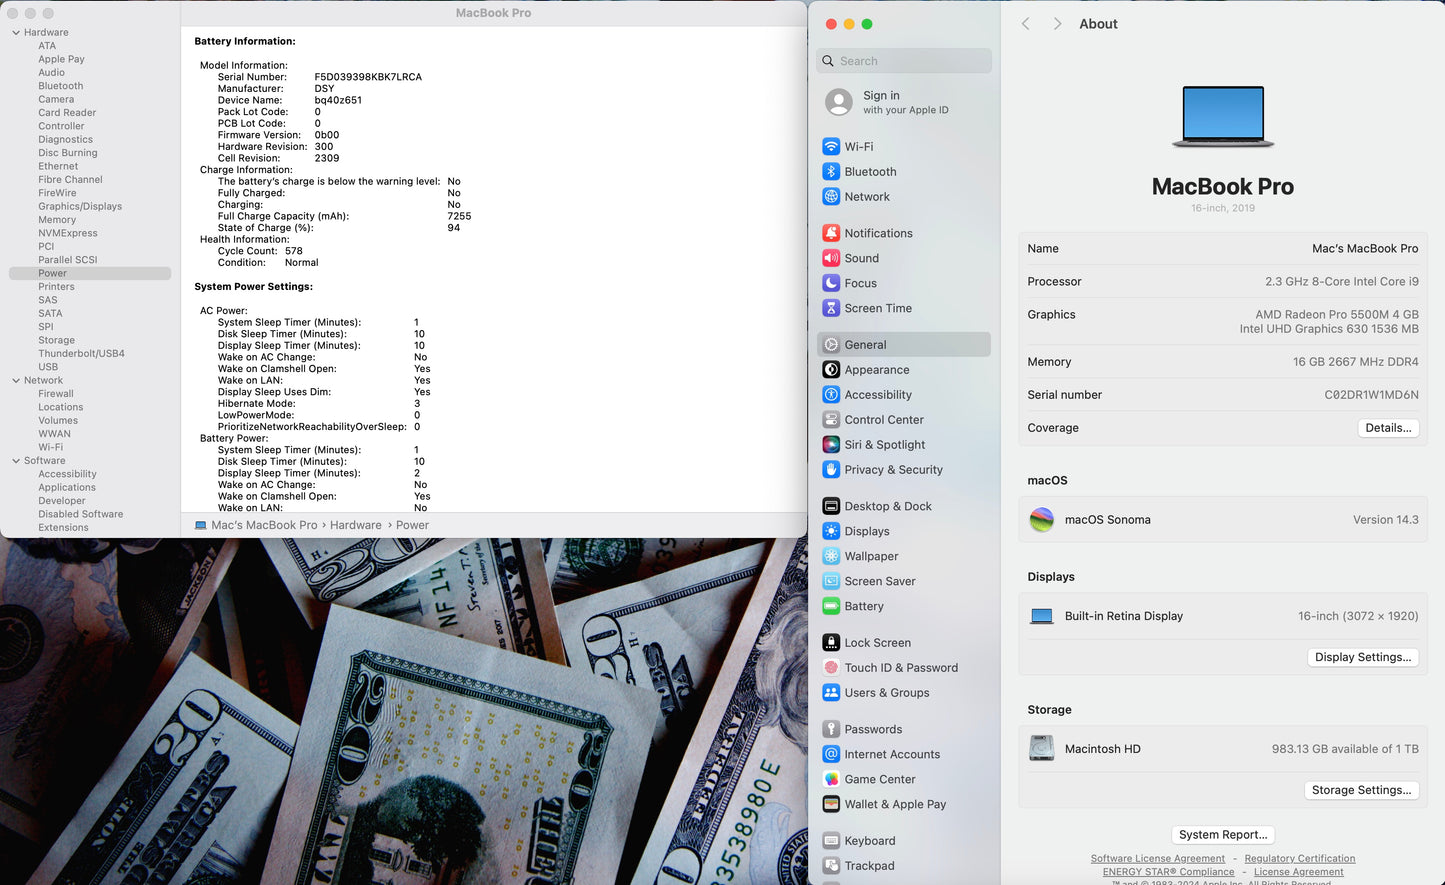Collapse the Network section in System Report
The image size is (1445, 885).
pos(16,381)
